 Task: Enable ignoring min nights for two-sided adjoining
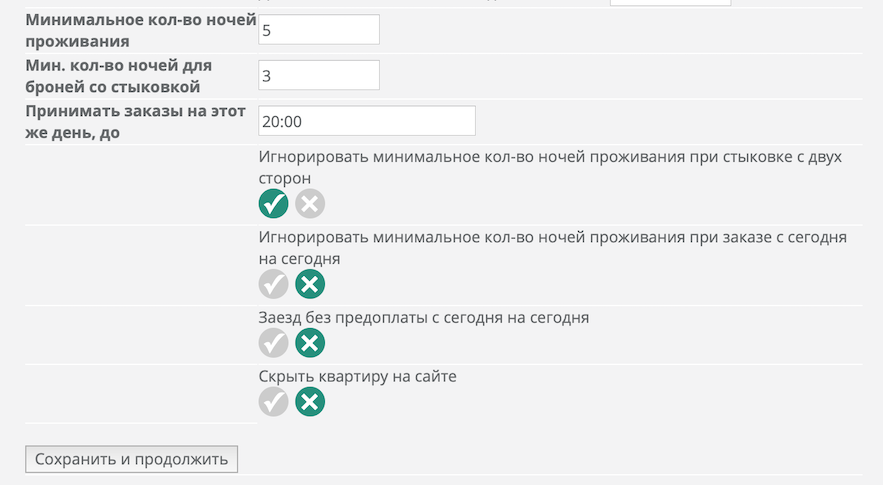point(274,203)
